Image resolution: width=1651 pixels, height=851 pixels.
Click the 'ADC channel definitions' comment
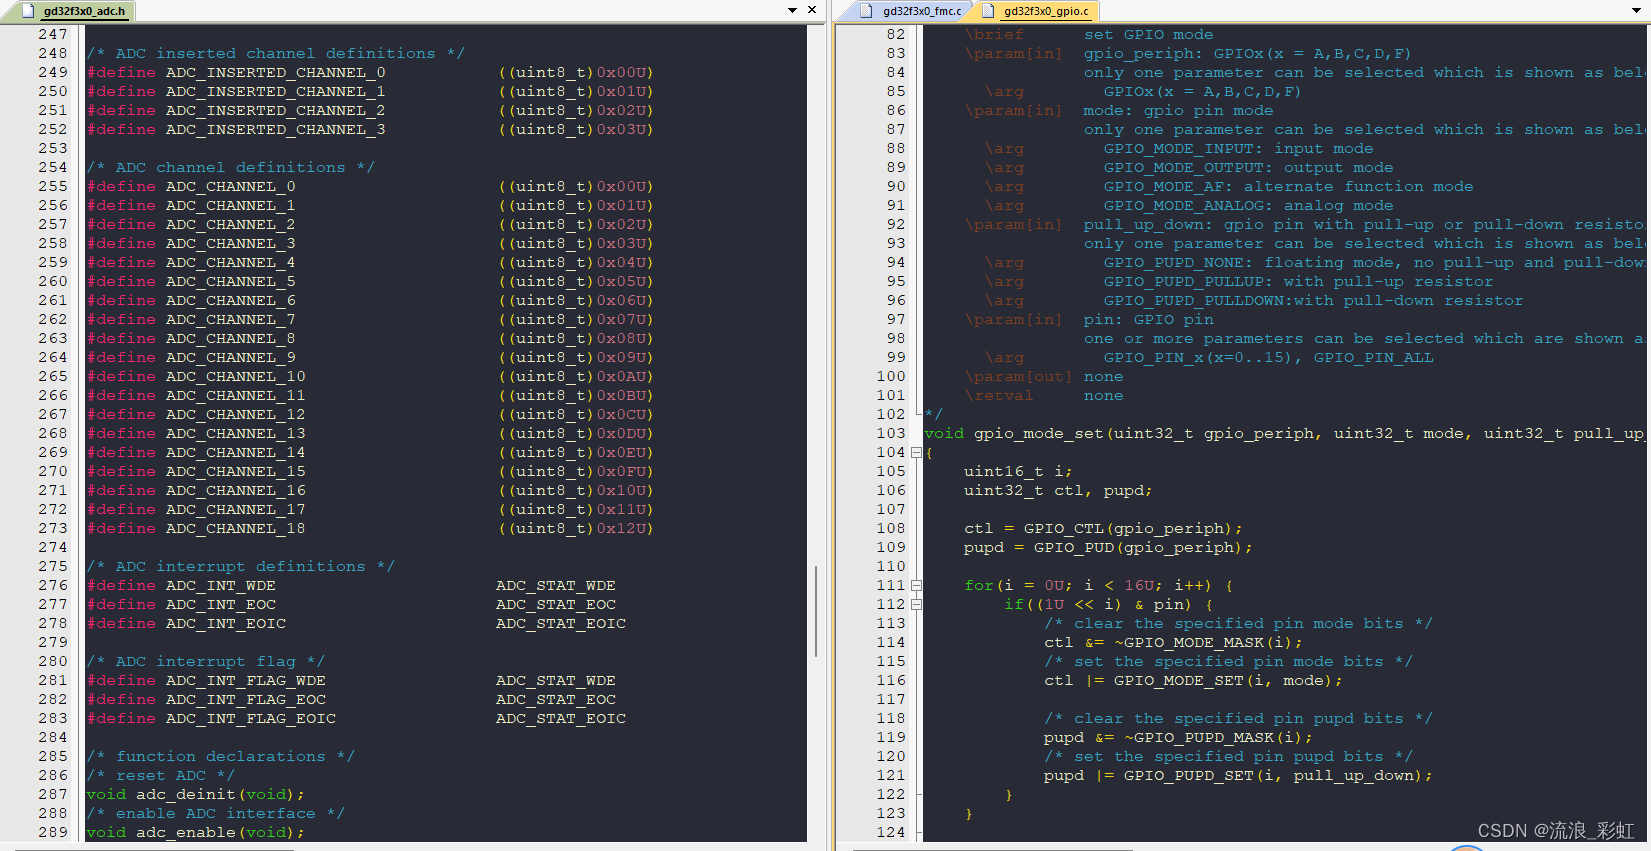tap(230, 168)
